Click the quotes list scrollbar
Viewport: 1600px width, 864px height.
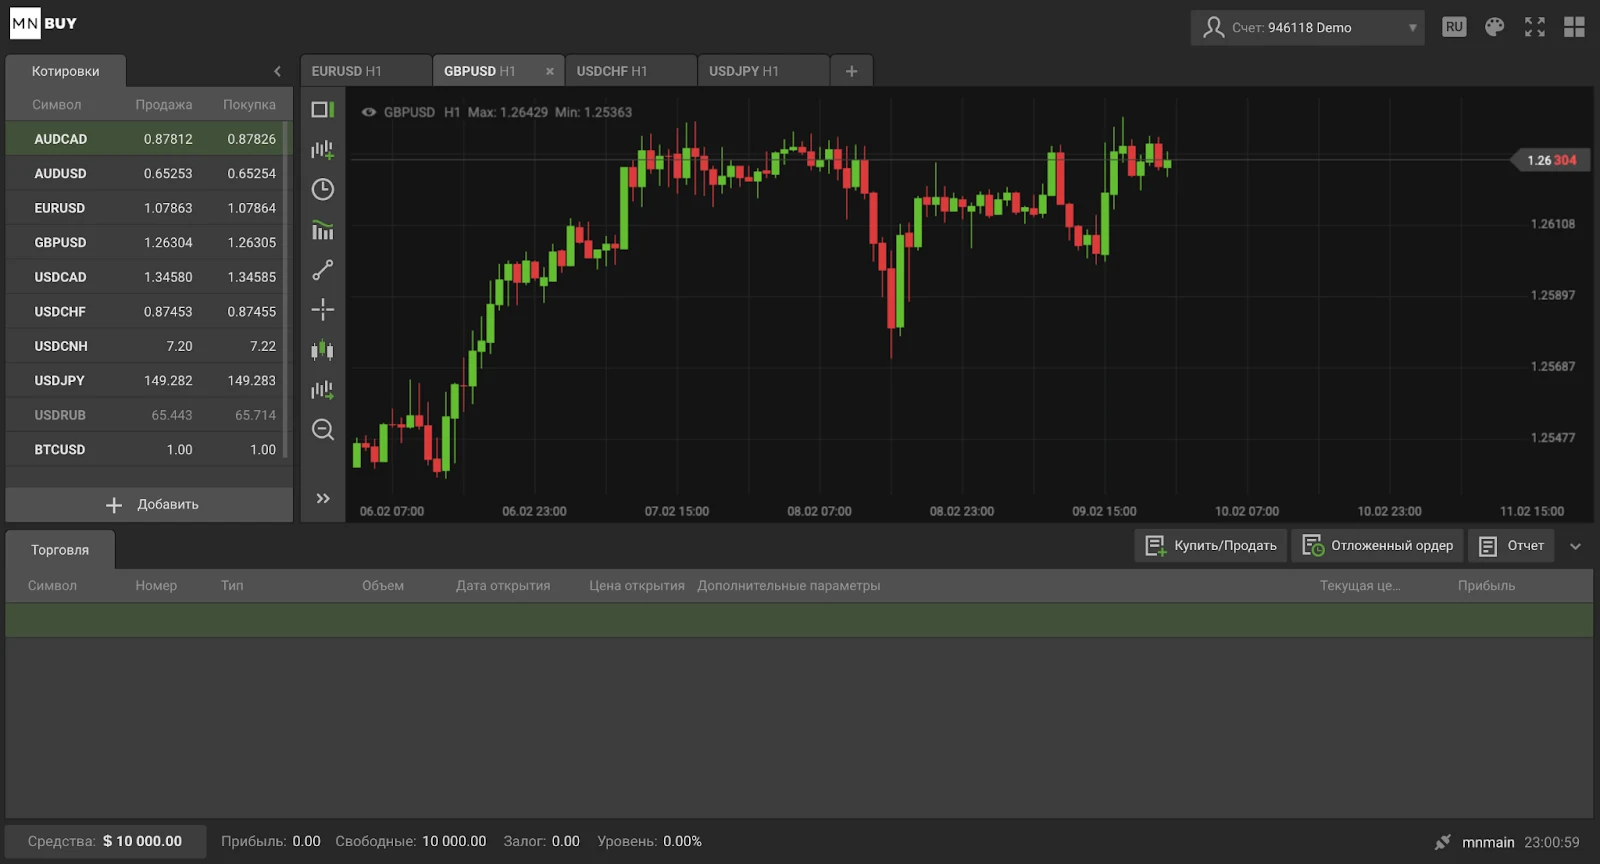pyautogui.click(x=286, y=290)
